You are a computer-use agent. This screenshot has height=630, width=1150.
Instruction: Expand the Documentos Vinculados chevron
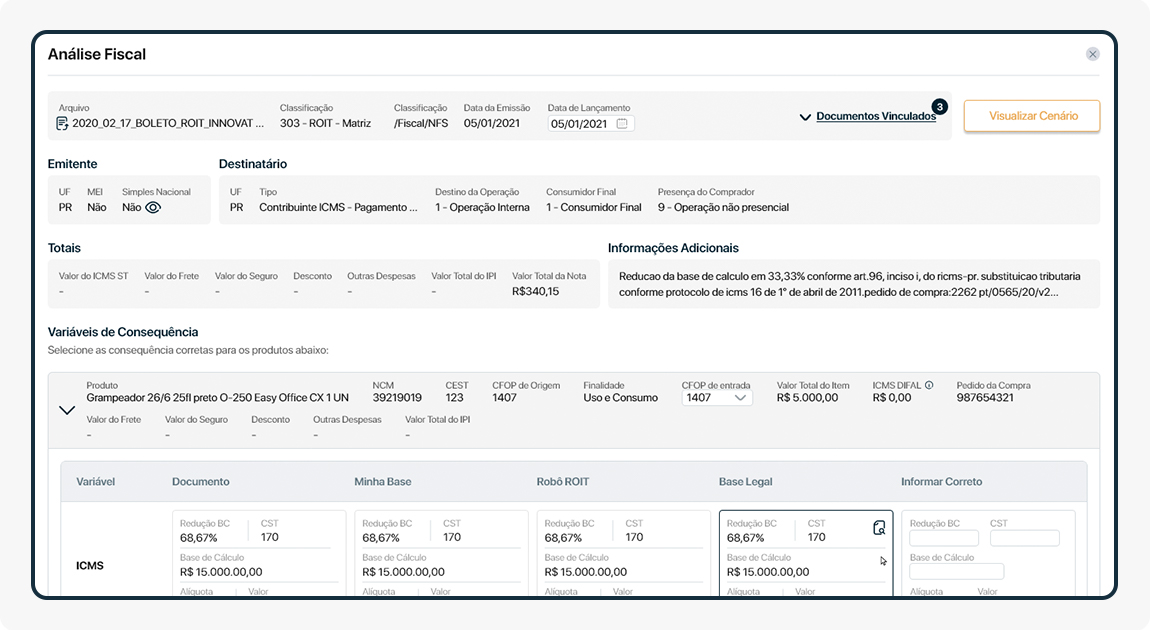point(805,117)
